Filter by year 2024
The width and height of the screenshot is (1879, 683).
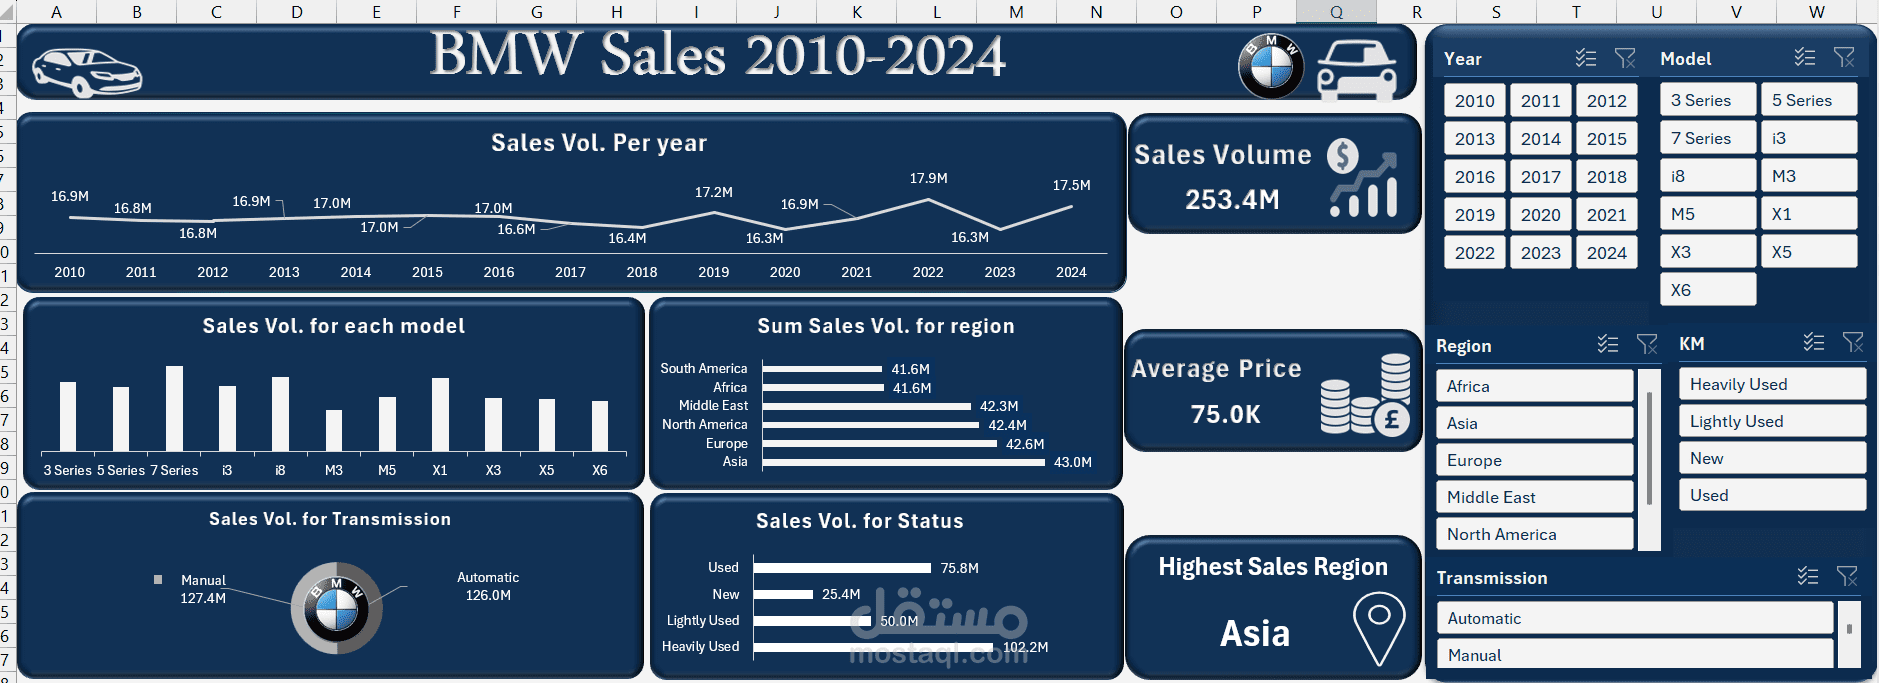[x=1606, y=253]
